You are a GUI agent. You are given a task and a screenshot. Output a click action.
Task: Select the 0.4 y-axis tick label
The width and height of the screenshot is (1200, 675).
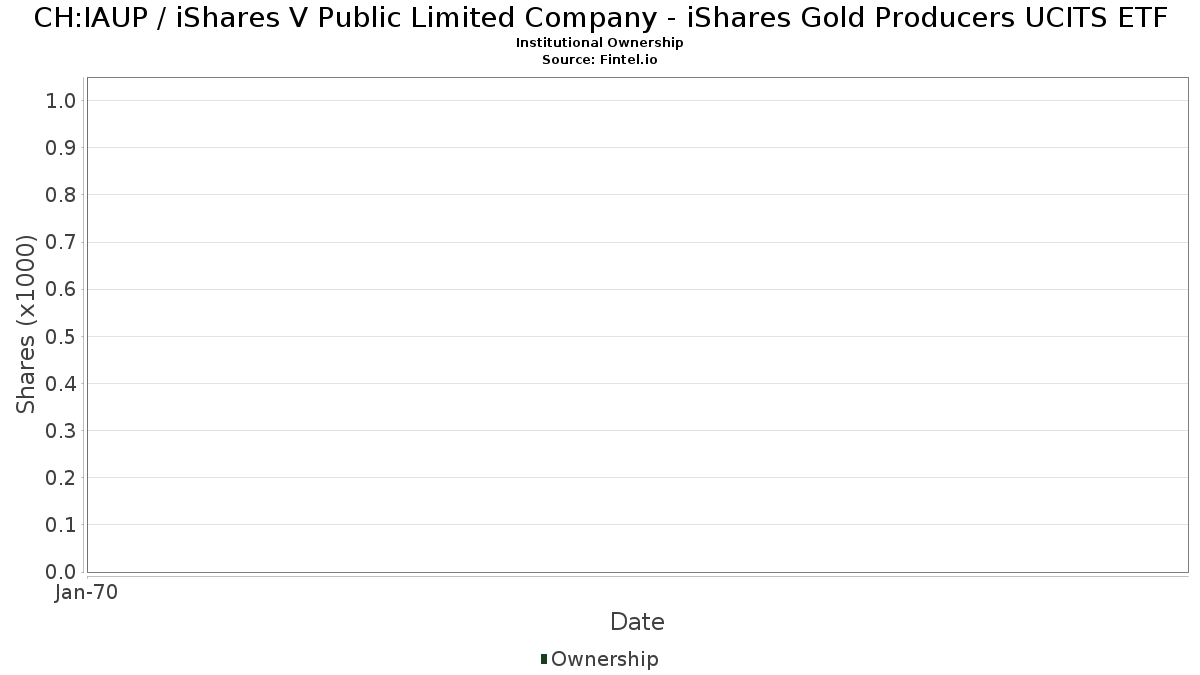[x=60, y=383]
